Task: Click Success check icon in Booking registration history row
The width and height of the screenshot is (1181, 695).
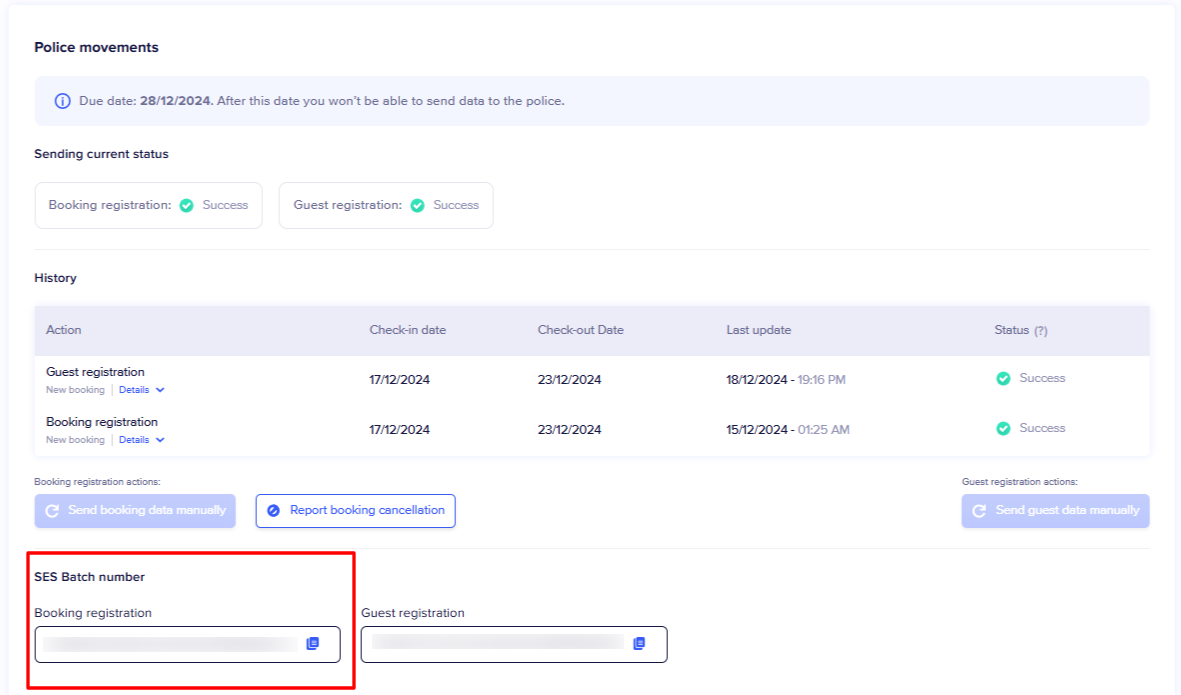Action: point(1003,428)
